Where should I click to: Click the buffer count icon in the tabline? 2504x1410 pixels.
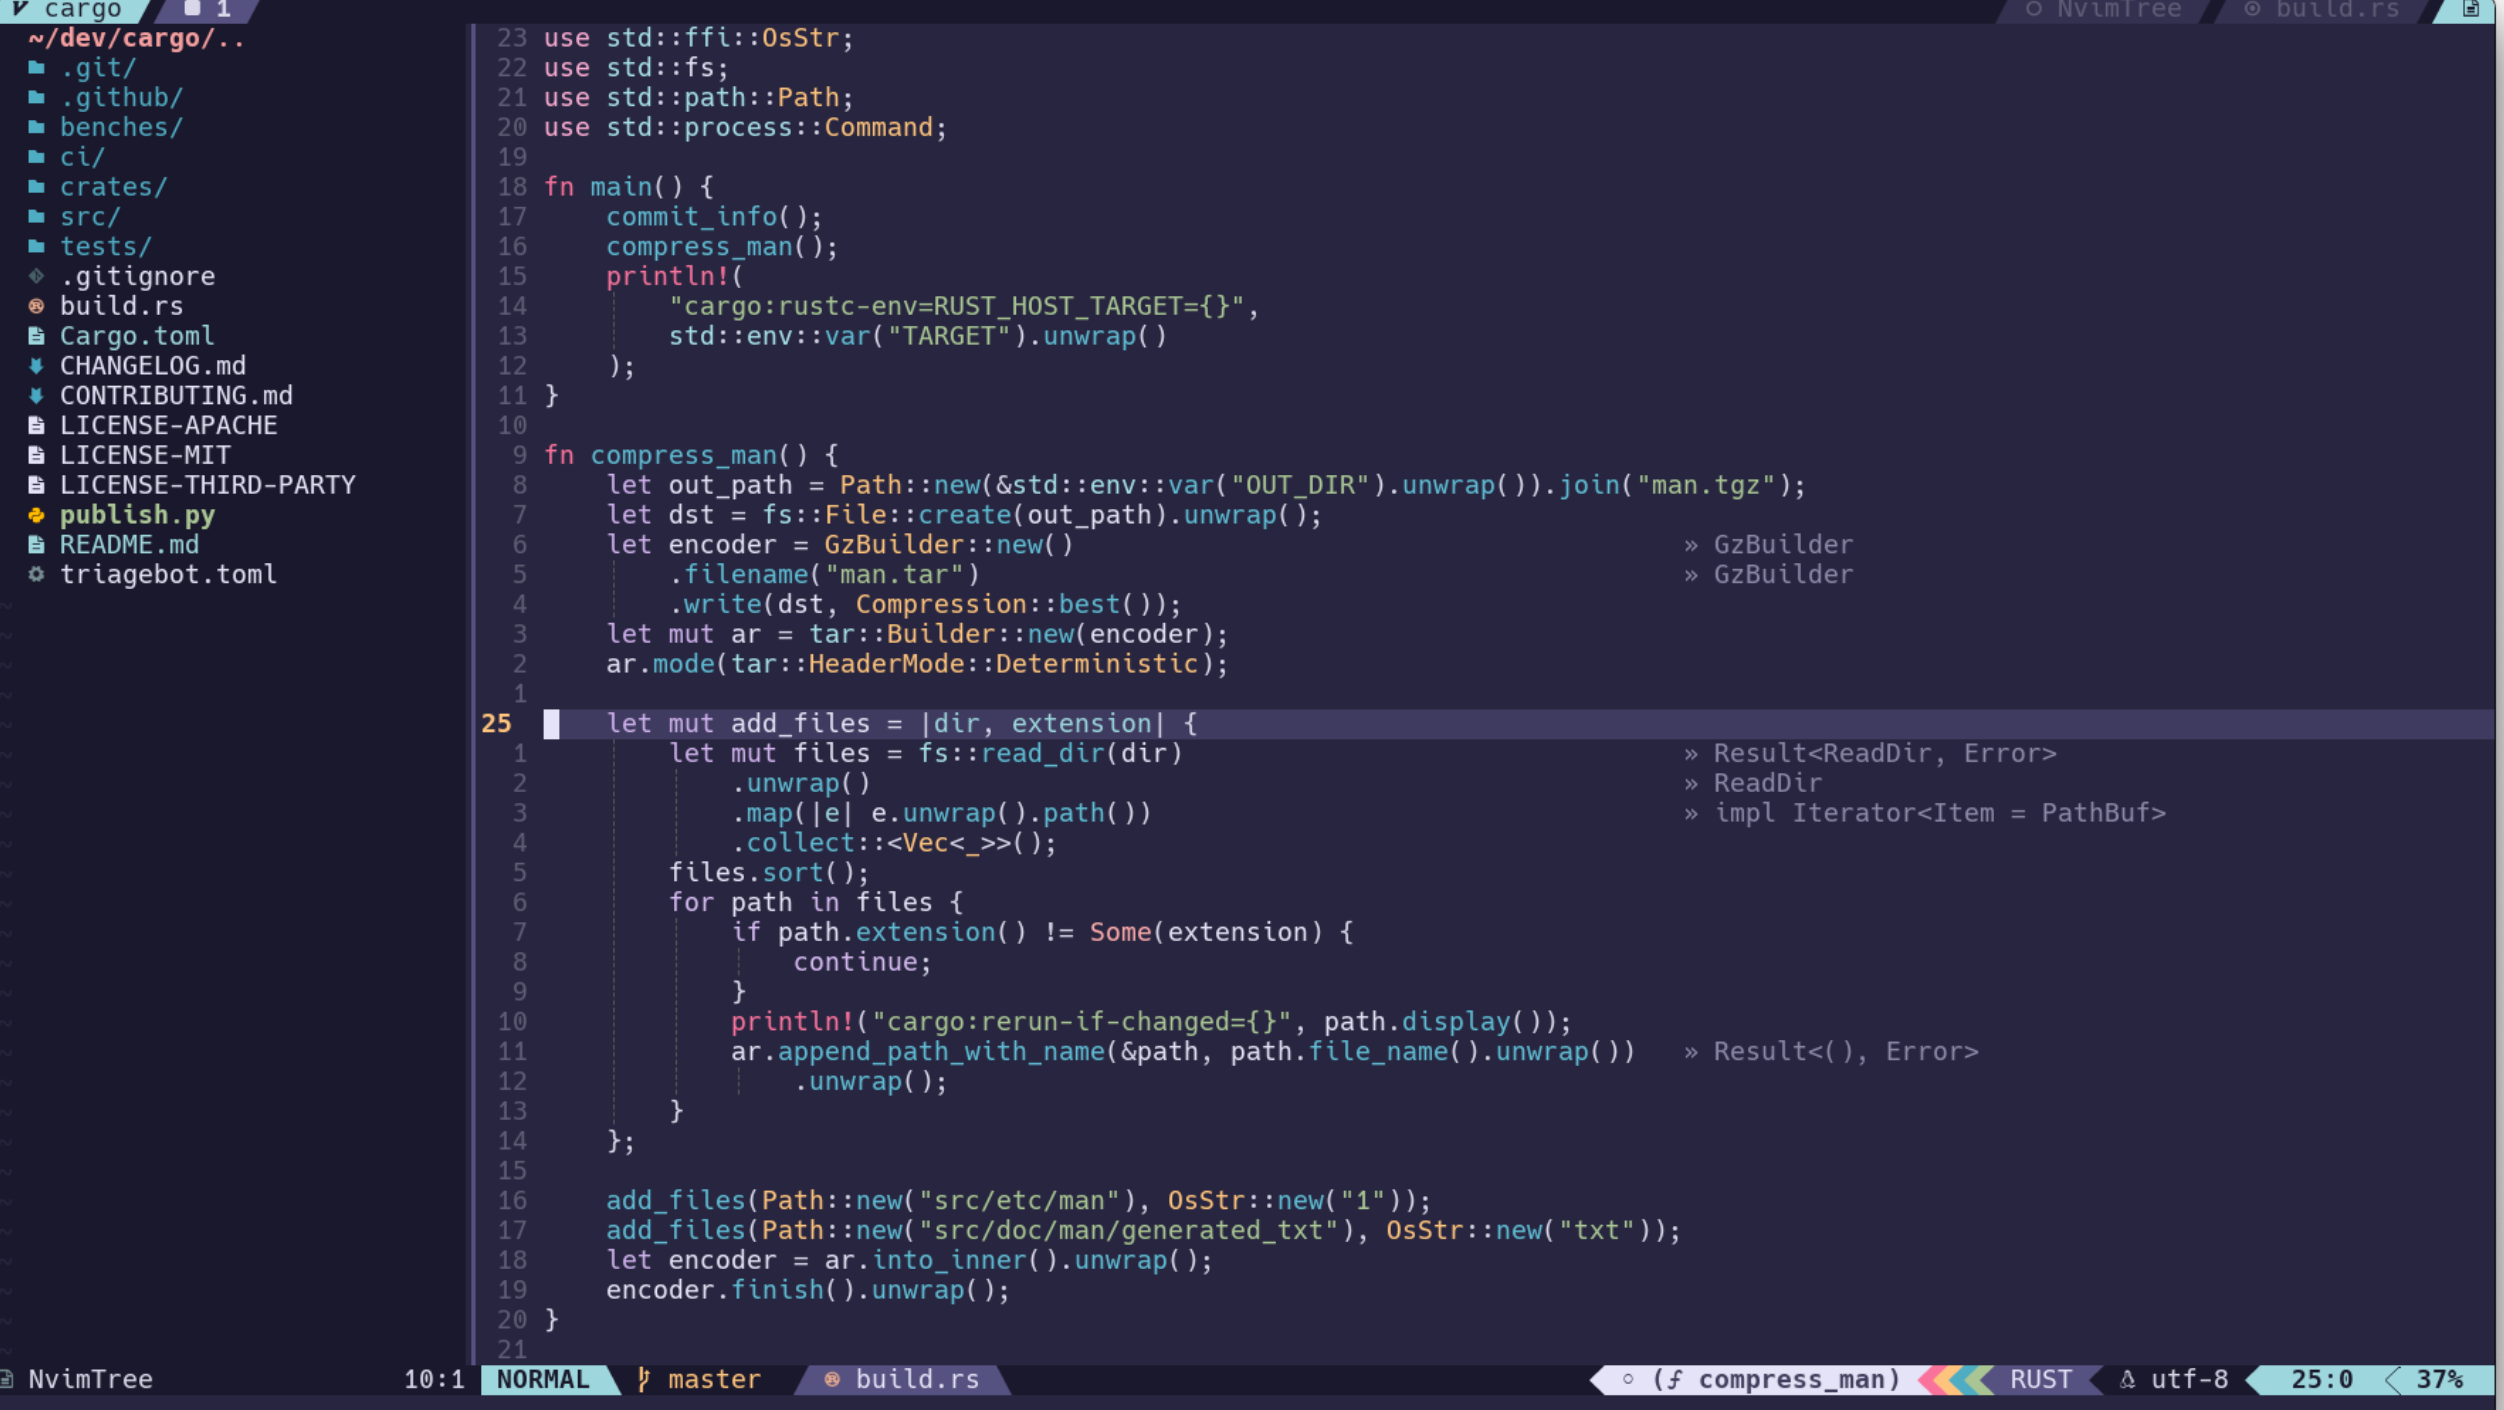click(190, 10)
